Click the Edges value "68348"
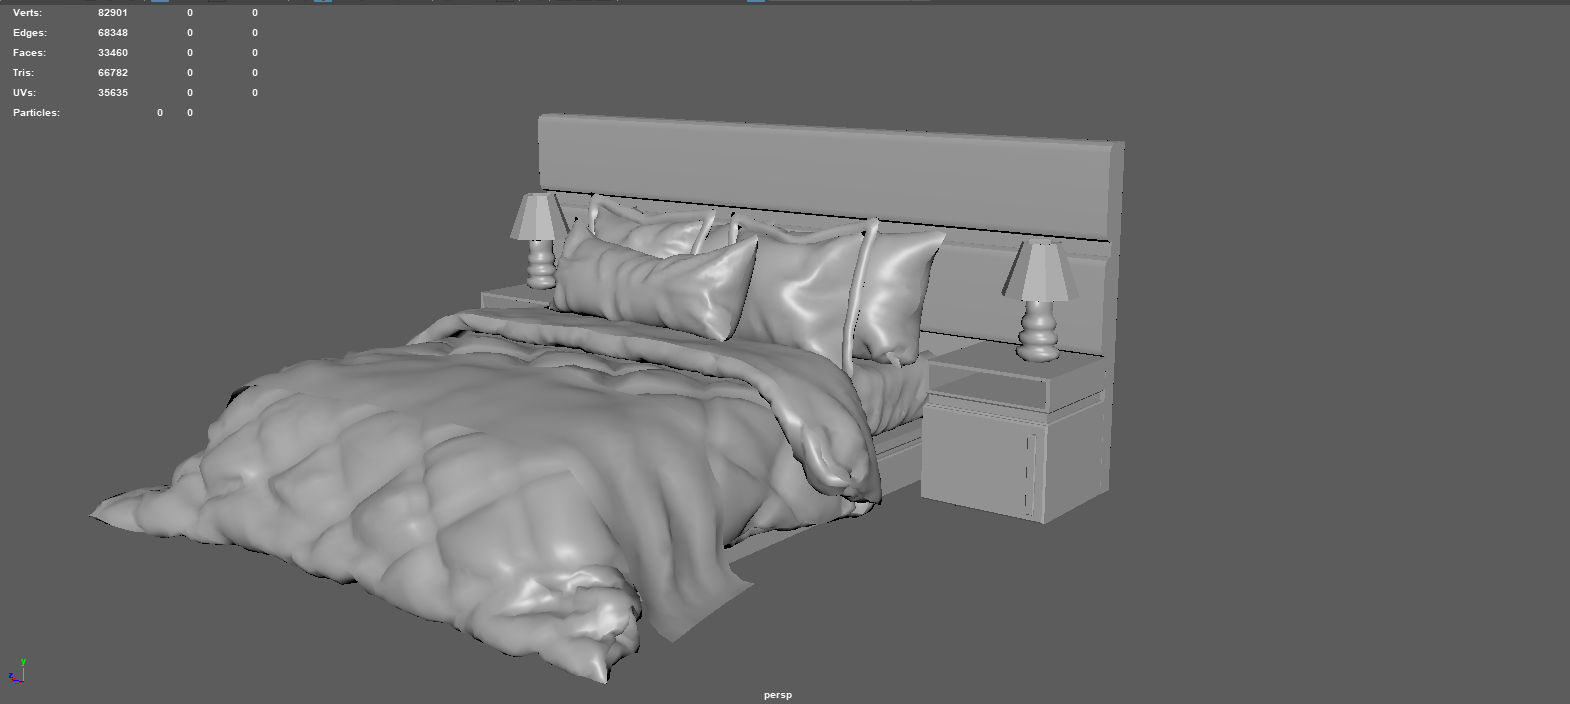The height and width of the screenshot is (704, 1570). (x=113, y=33)
